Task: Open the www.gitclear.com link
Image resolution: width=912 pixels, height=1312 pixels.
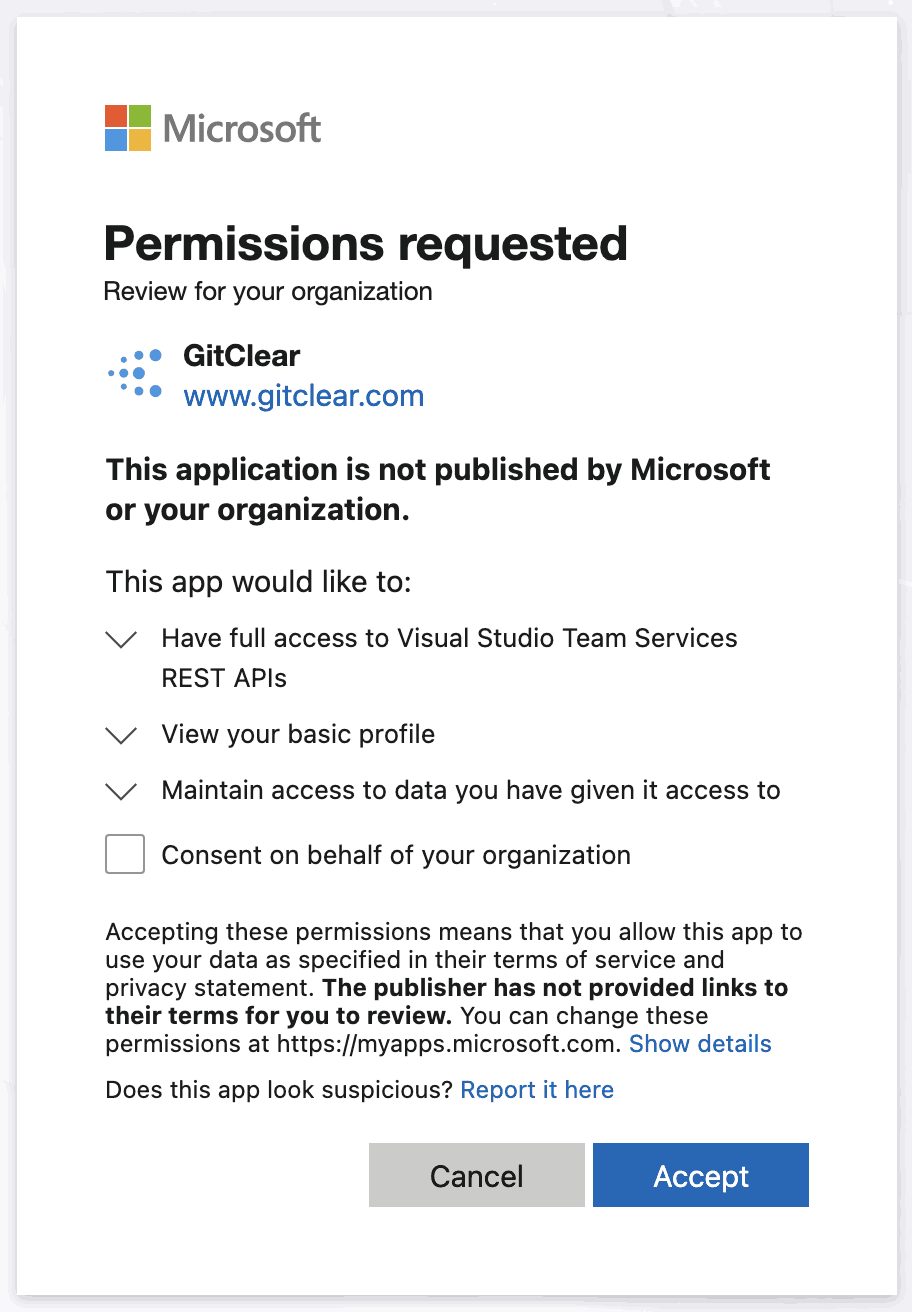Action: coord(304,396)
